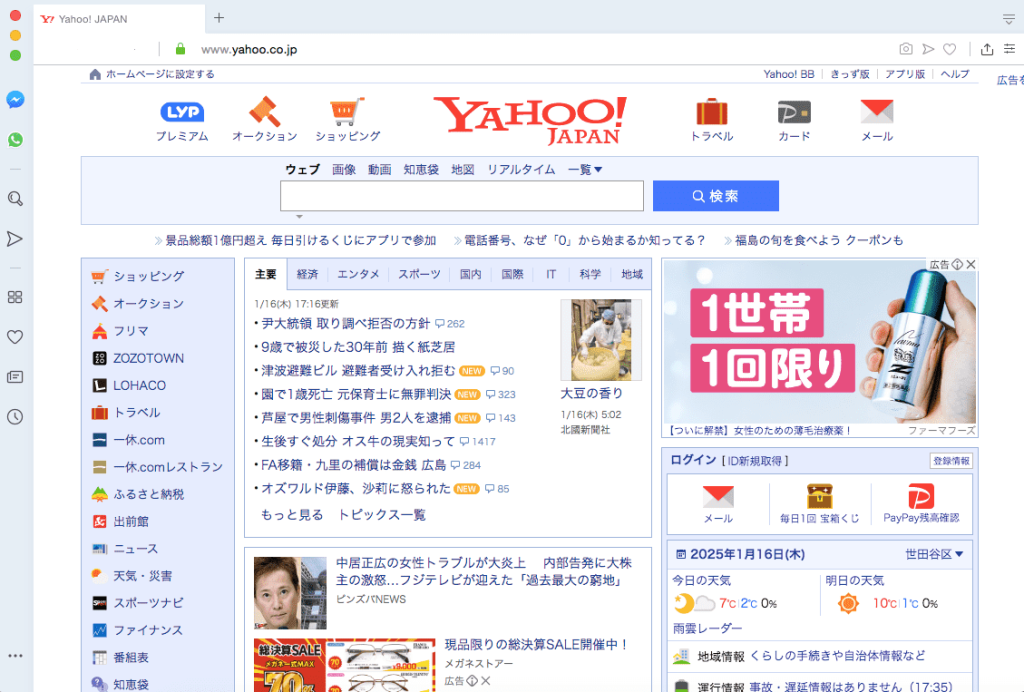1024x692 pixels.
Task: Open ZOZOTOWN in the left service list
Action: (148, 358)
